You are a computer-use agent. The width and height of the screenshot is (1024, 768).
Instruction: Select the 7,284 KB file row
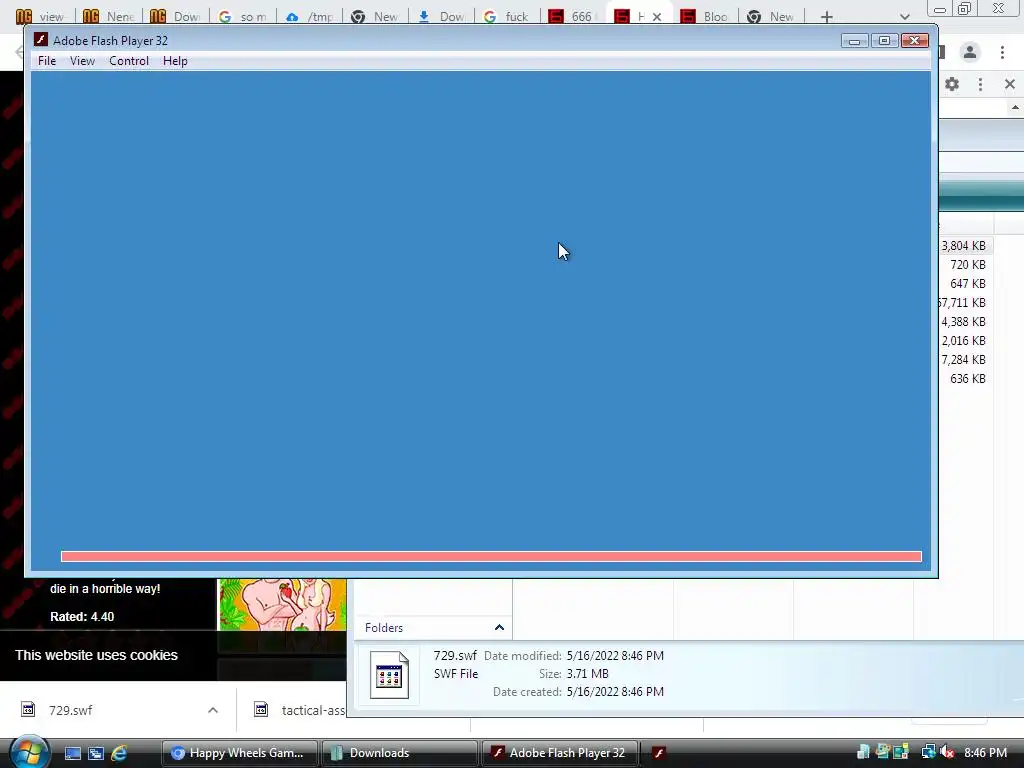tap(965, 359)
